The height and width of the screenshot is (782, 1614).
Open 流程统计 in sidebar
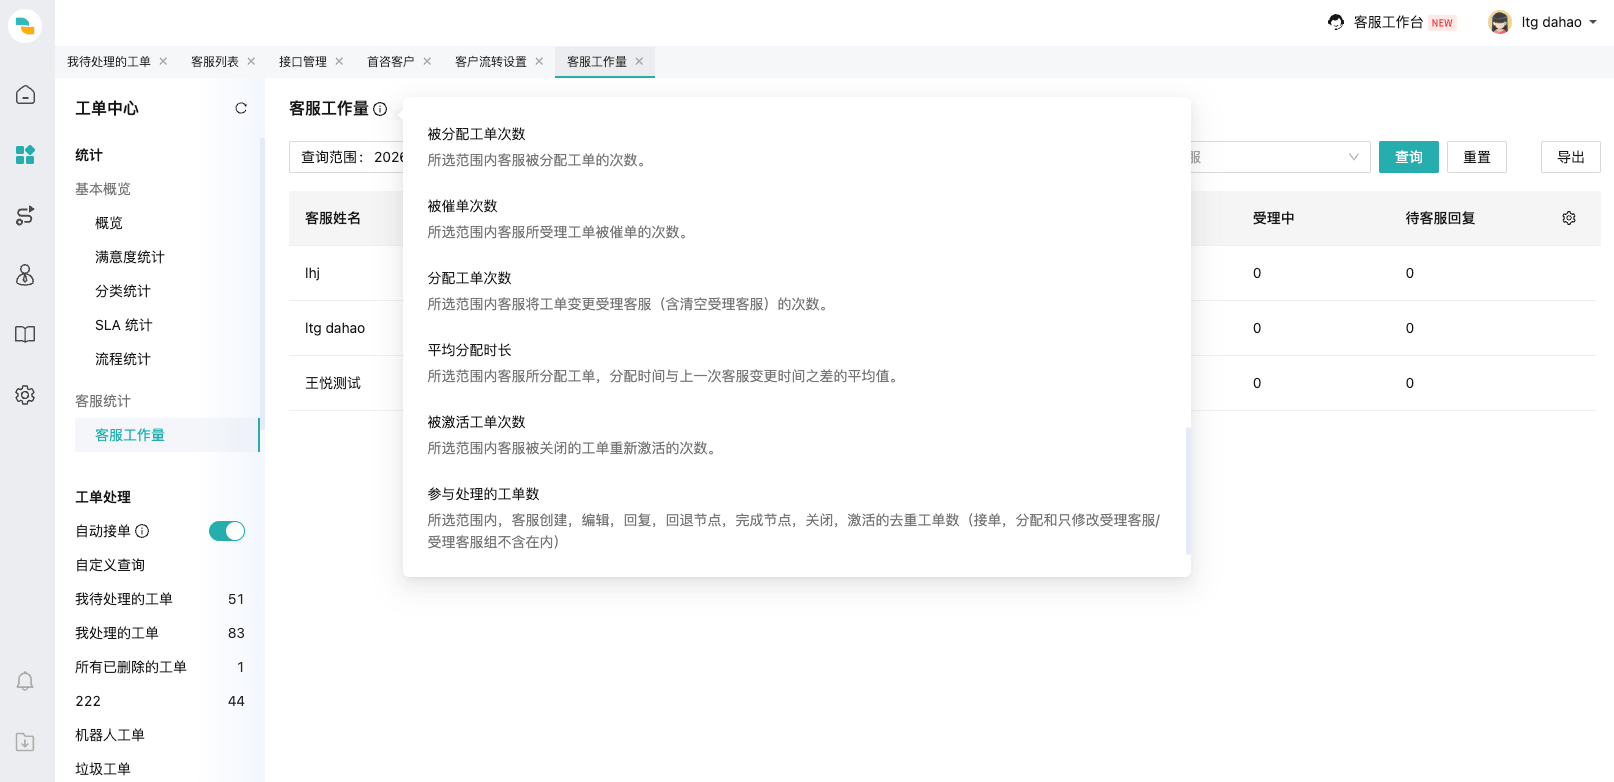point(123,359)
